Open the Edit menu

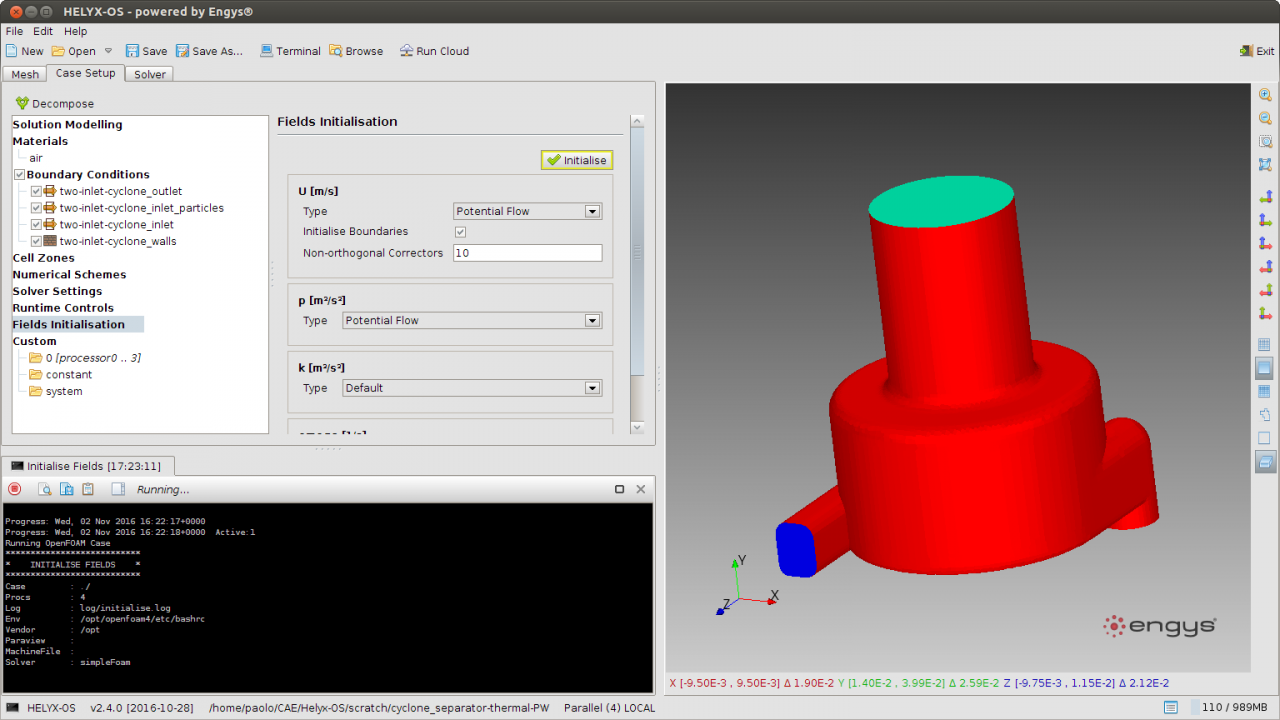pyautogui.click(x=43, y=31)
